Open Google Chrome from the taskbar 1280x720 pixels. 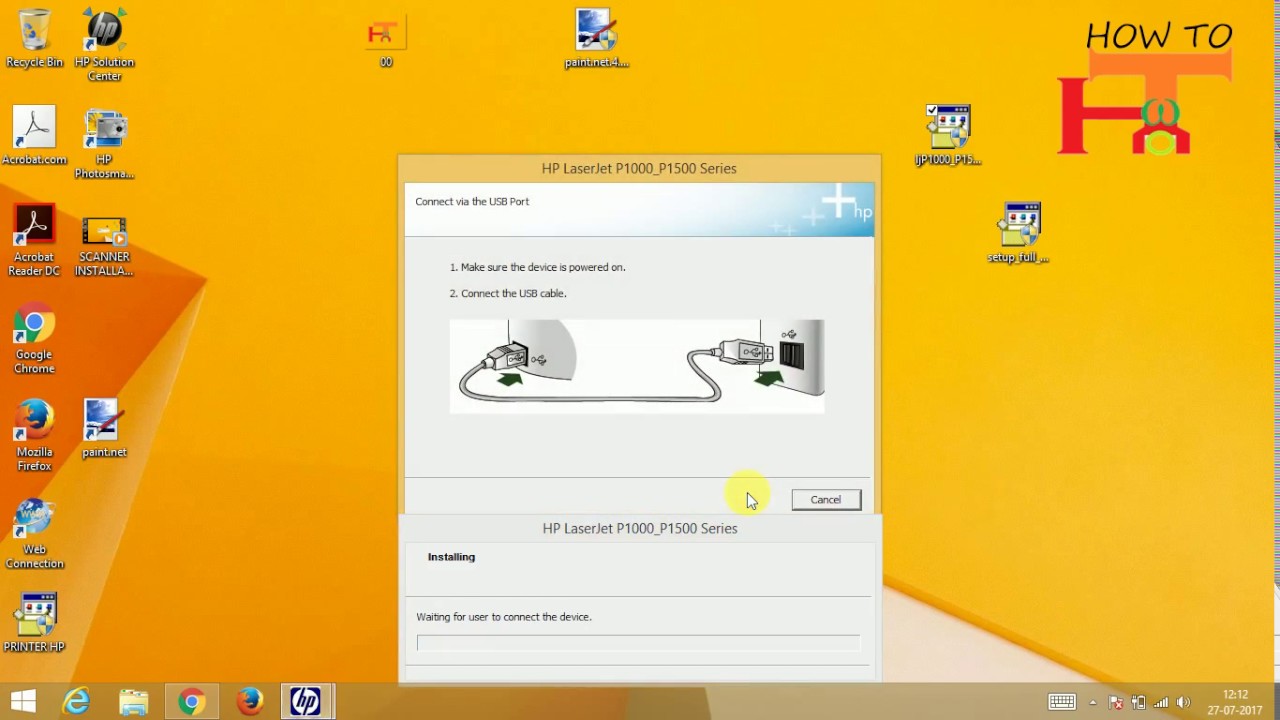192,702
